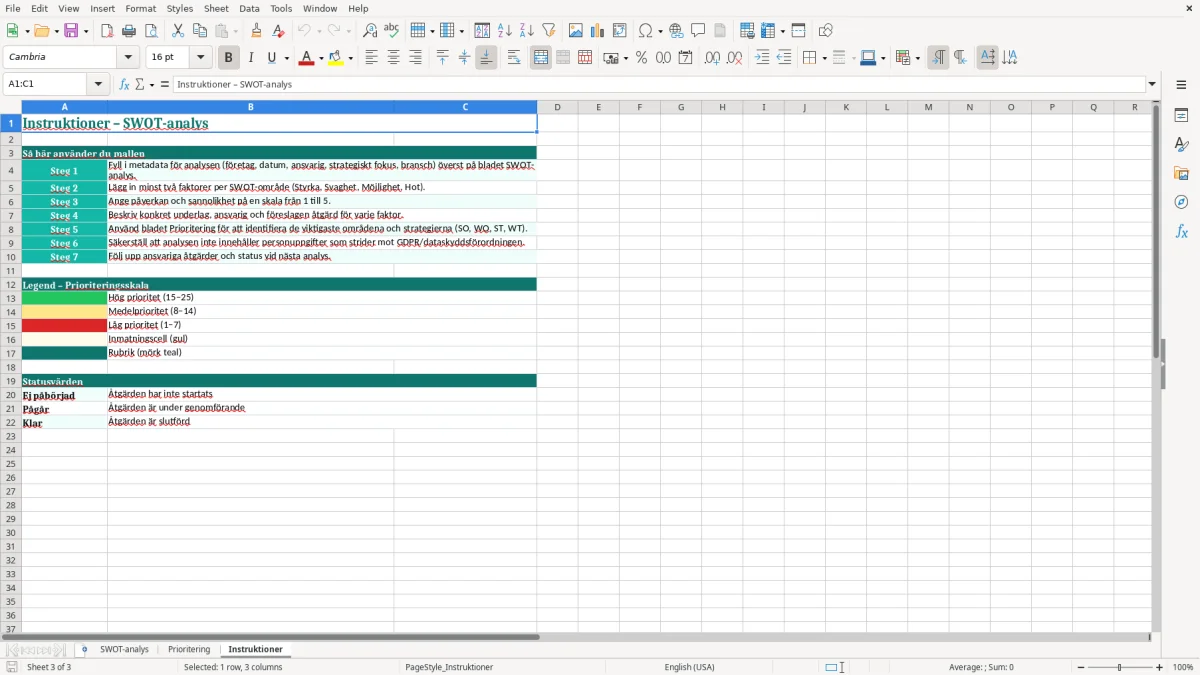Click the Copy icon
Image resolution: width=1200 pixels, height=675 pixels.
point(200,31)
